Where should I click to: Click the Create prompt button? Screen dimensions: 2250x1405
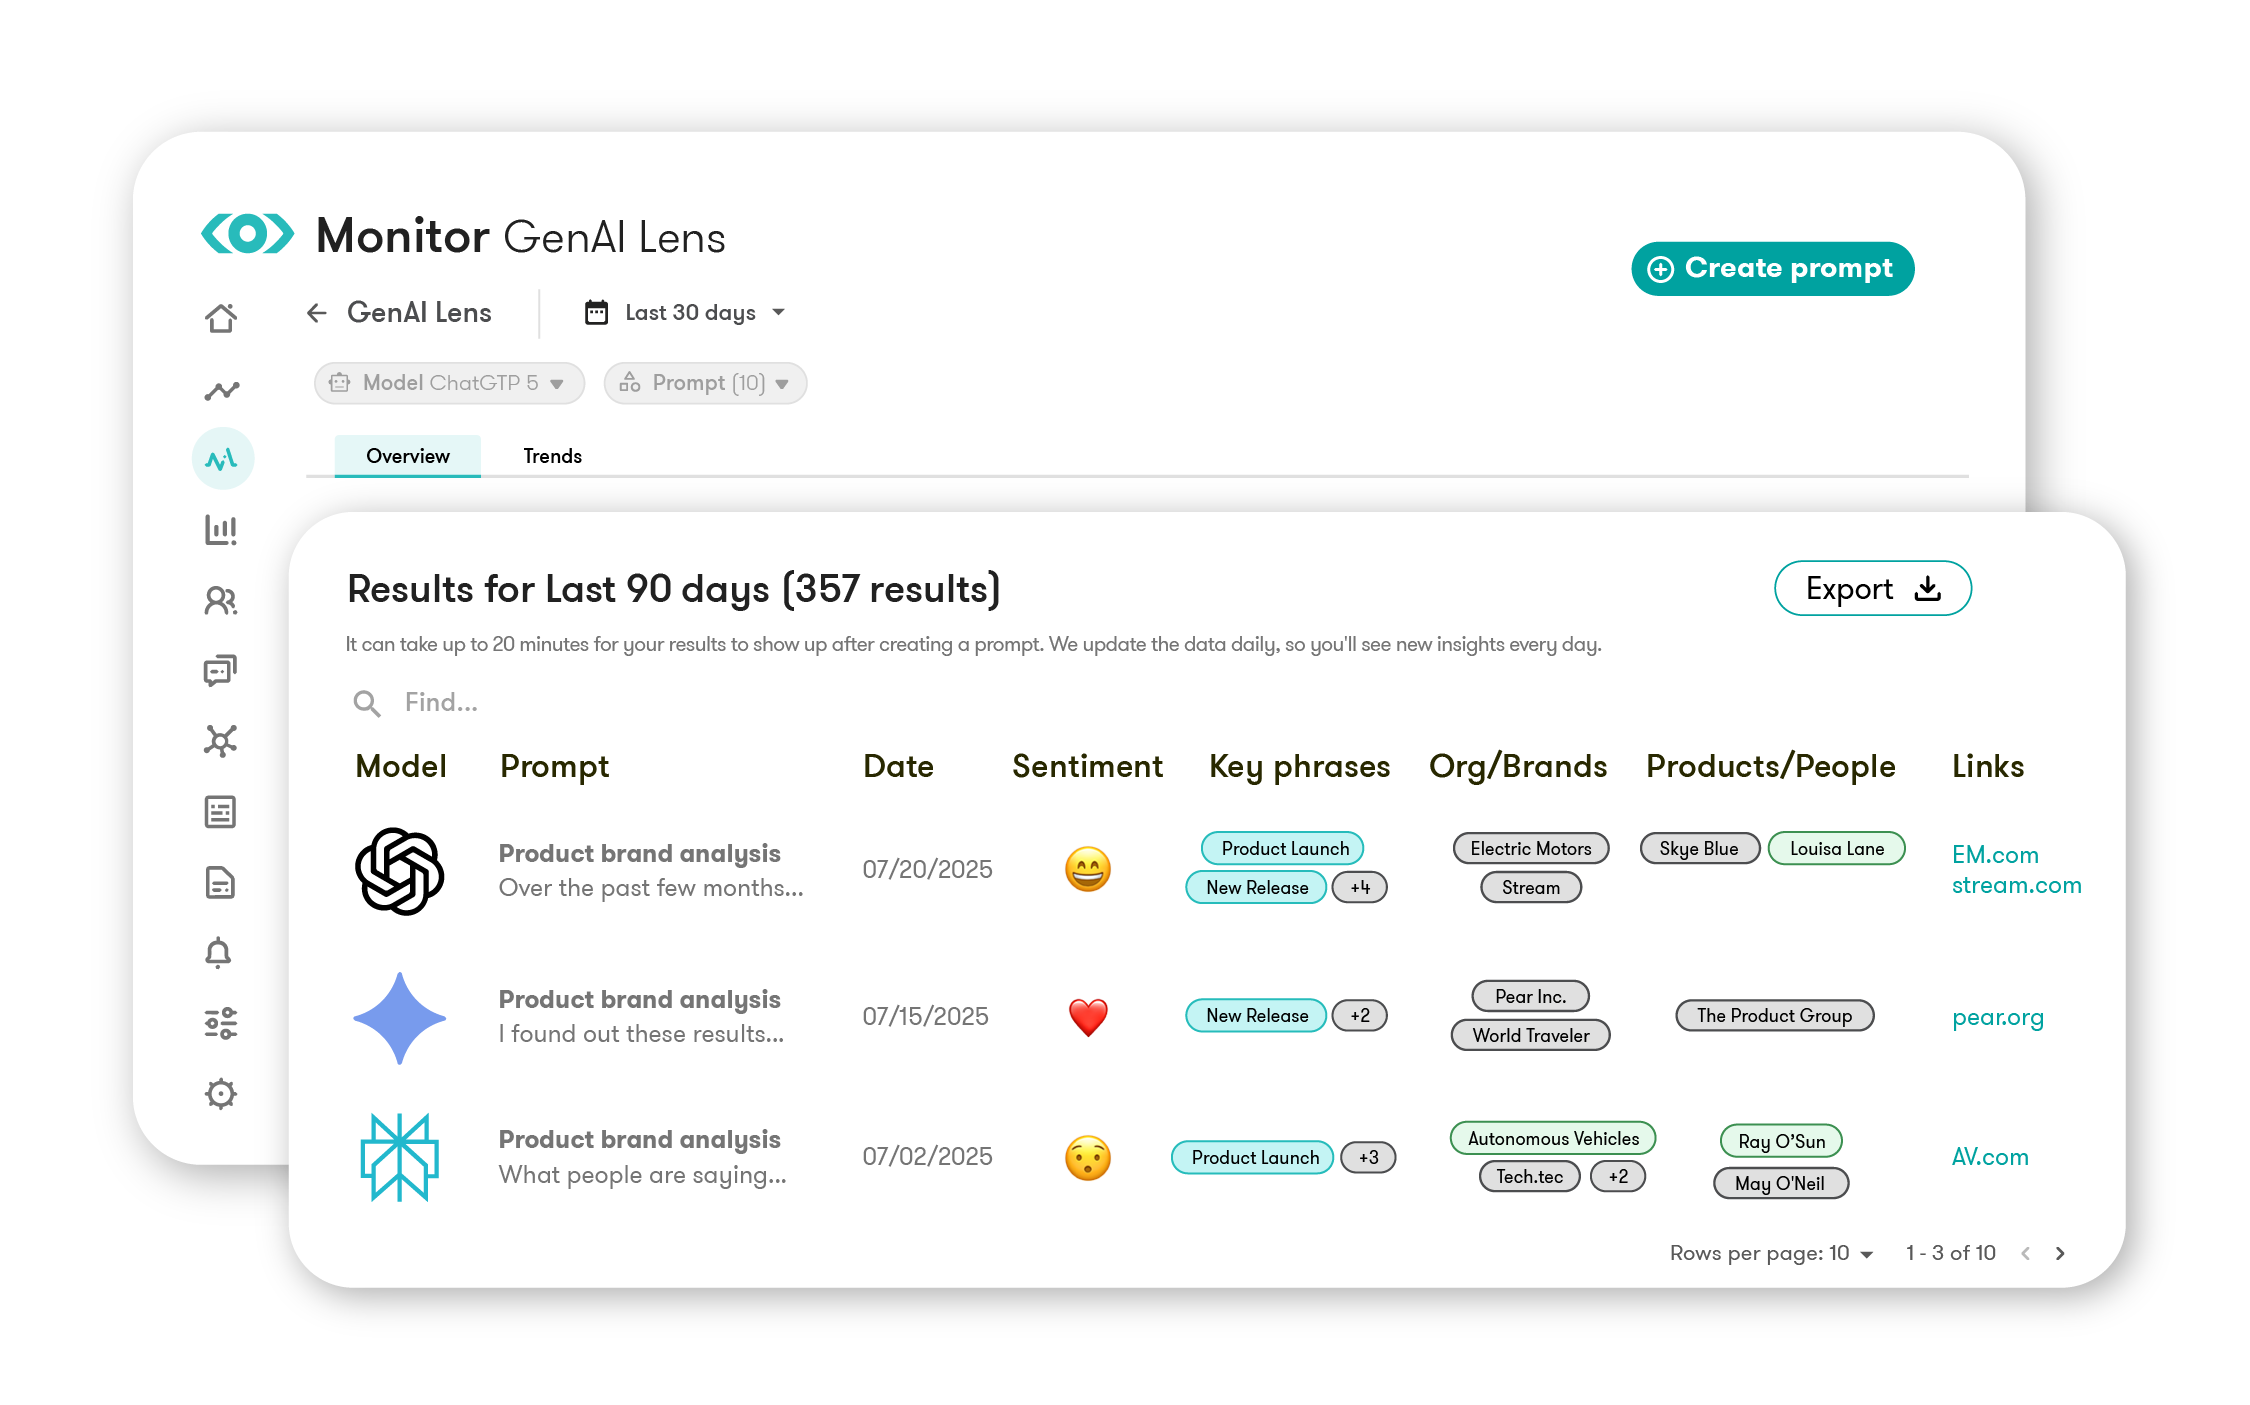[1772, 268]
